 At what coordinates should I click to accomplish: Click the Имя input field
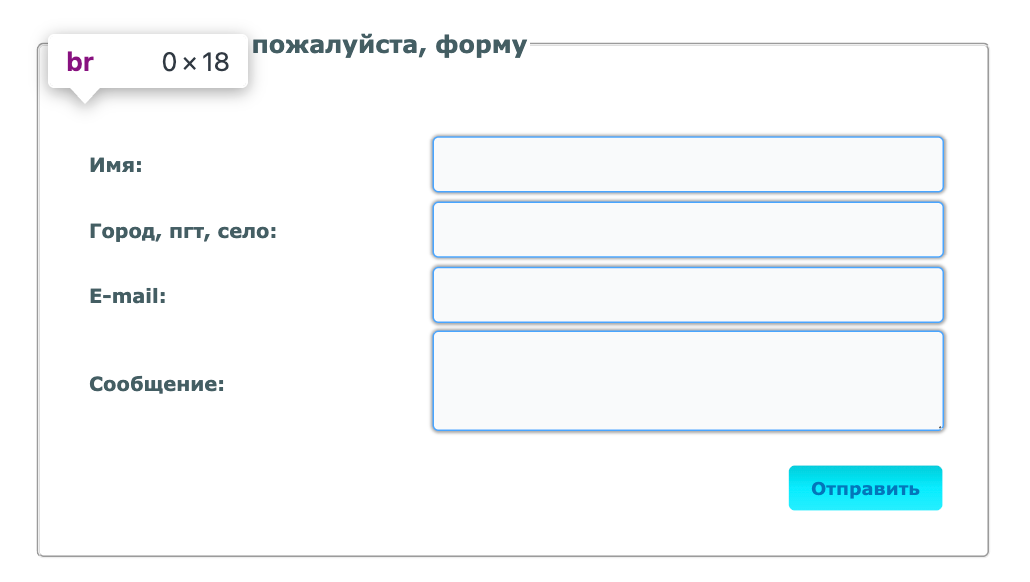[x=687, y=164]
